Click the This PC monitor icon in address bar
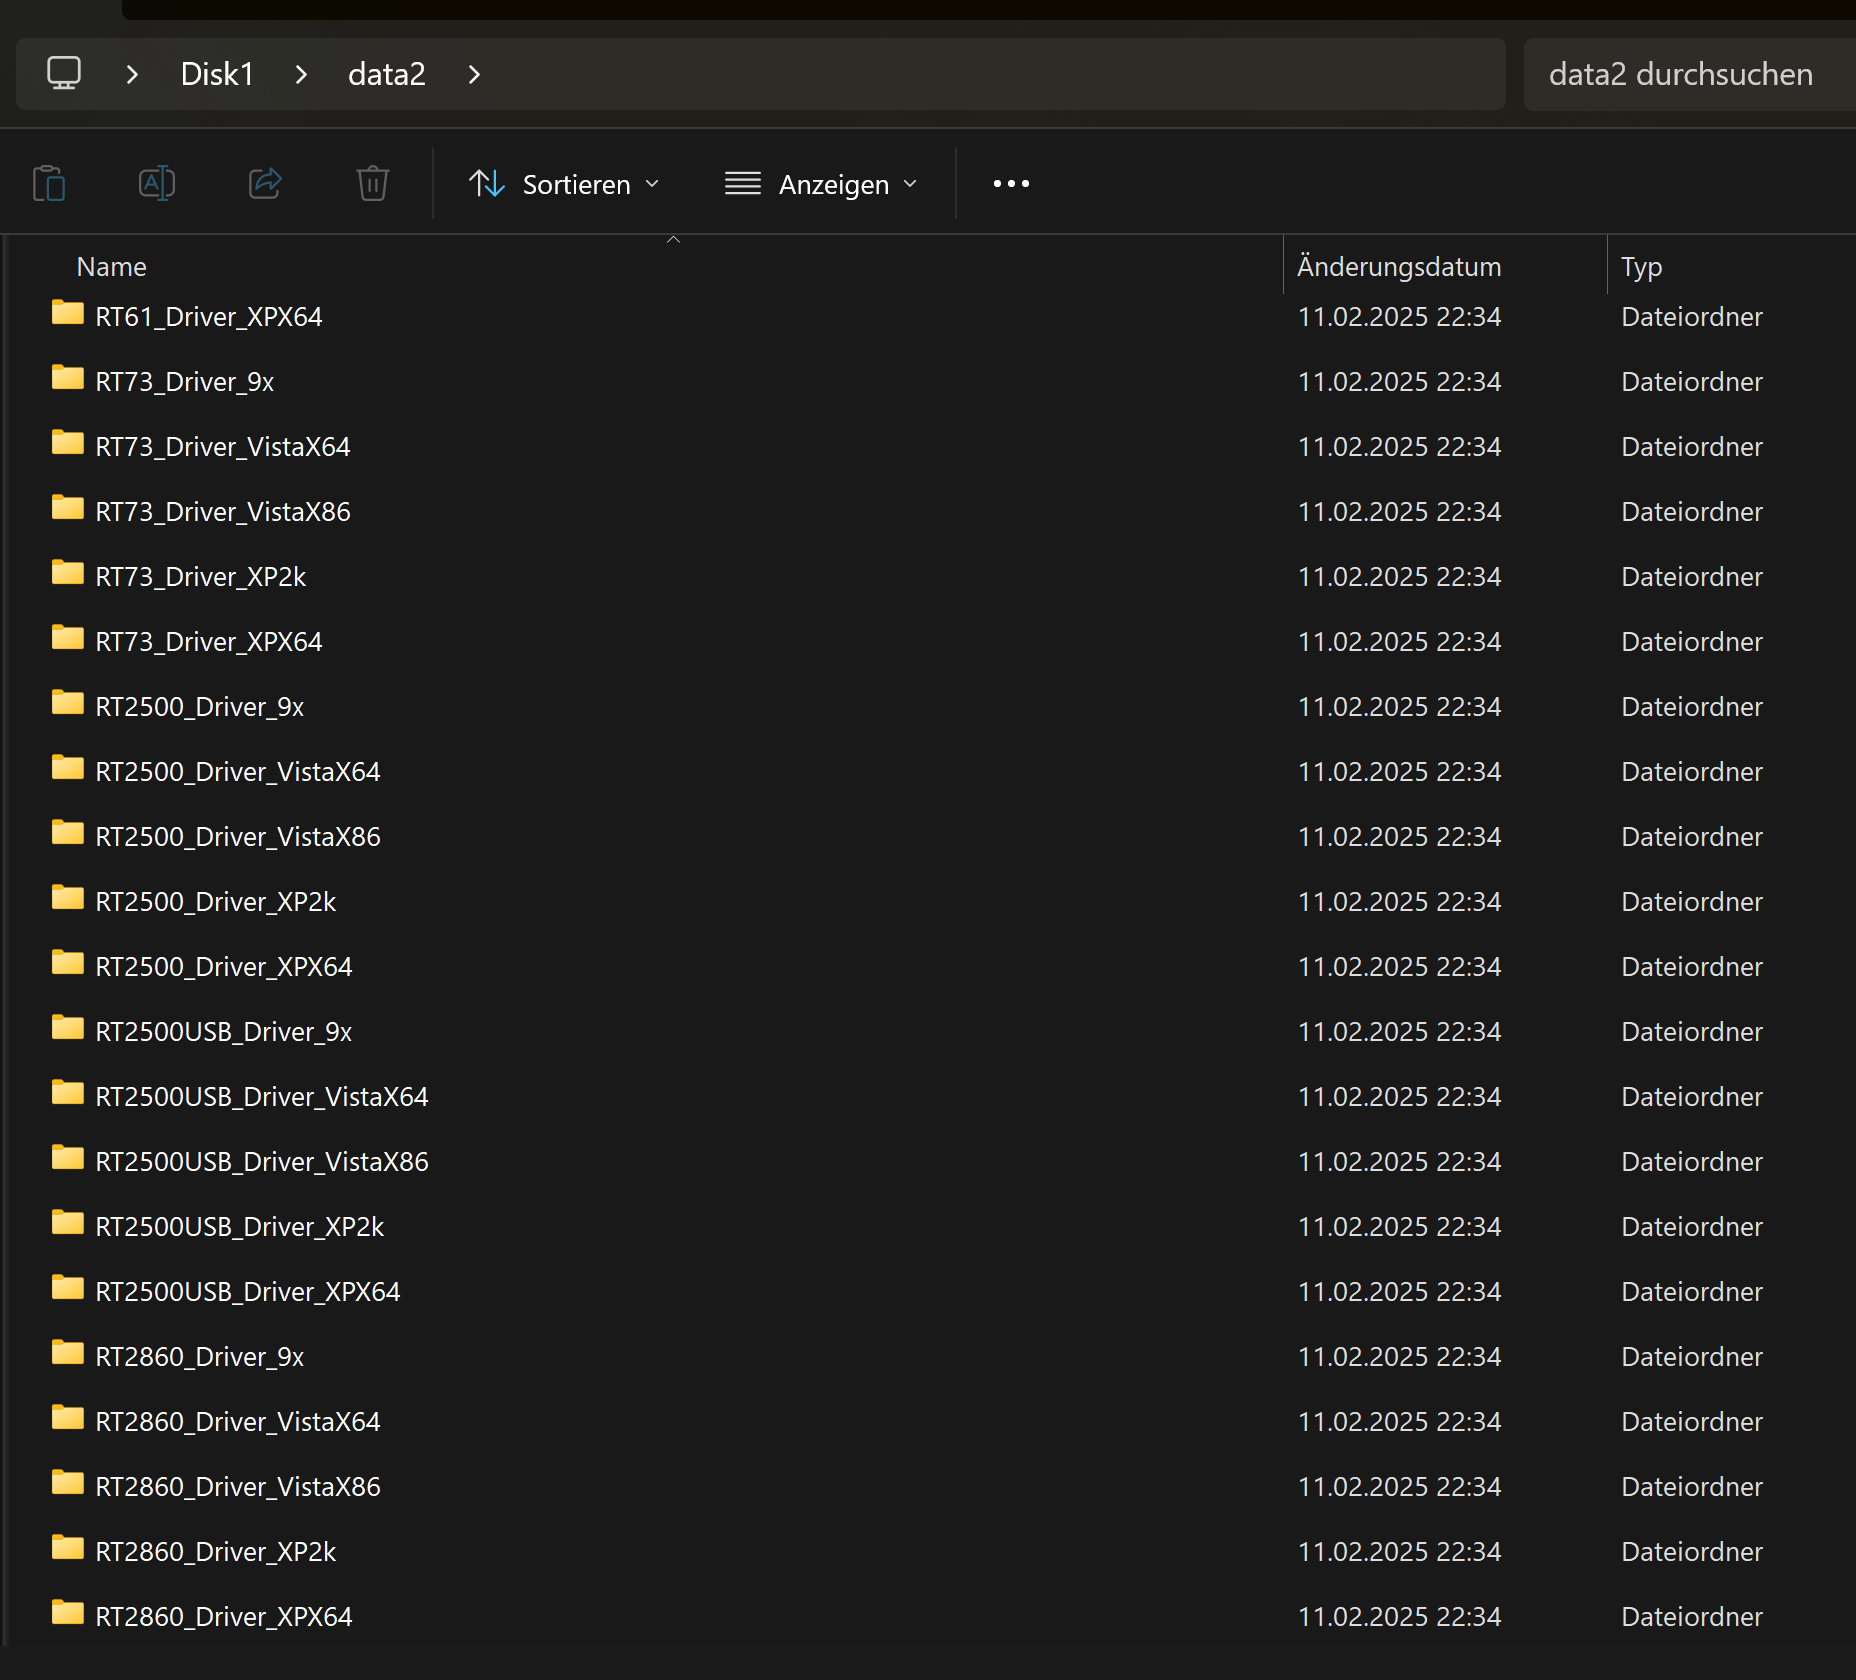 pyautogui.click(x=64, y=73)
